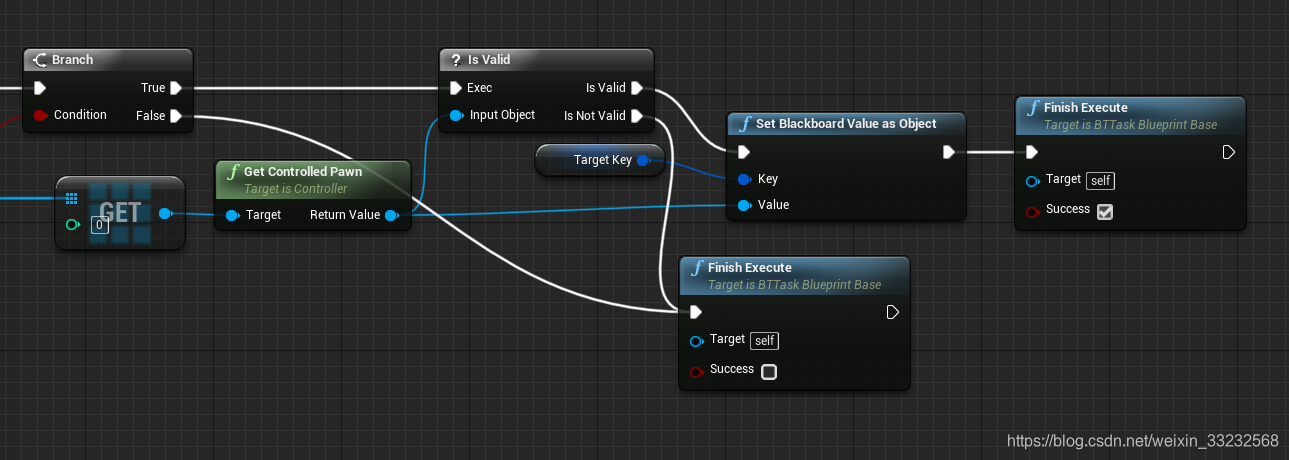Select the upper Finish Execute node header
Image resolution: width=1289 pixels, height=460 pixels.
pos(1131,115)
